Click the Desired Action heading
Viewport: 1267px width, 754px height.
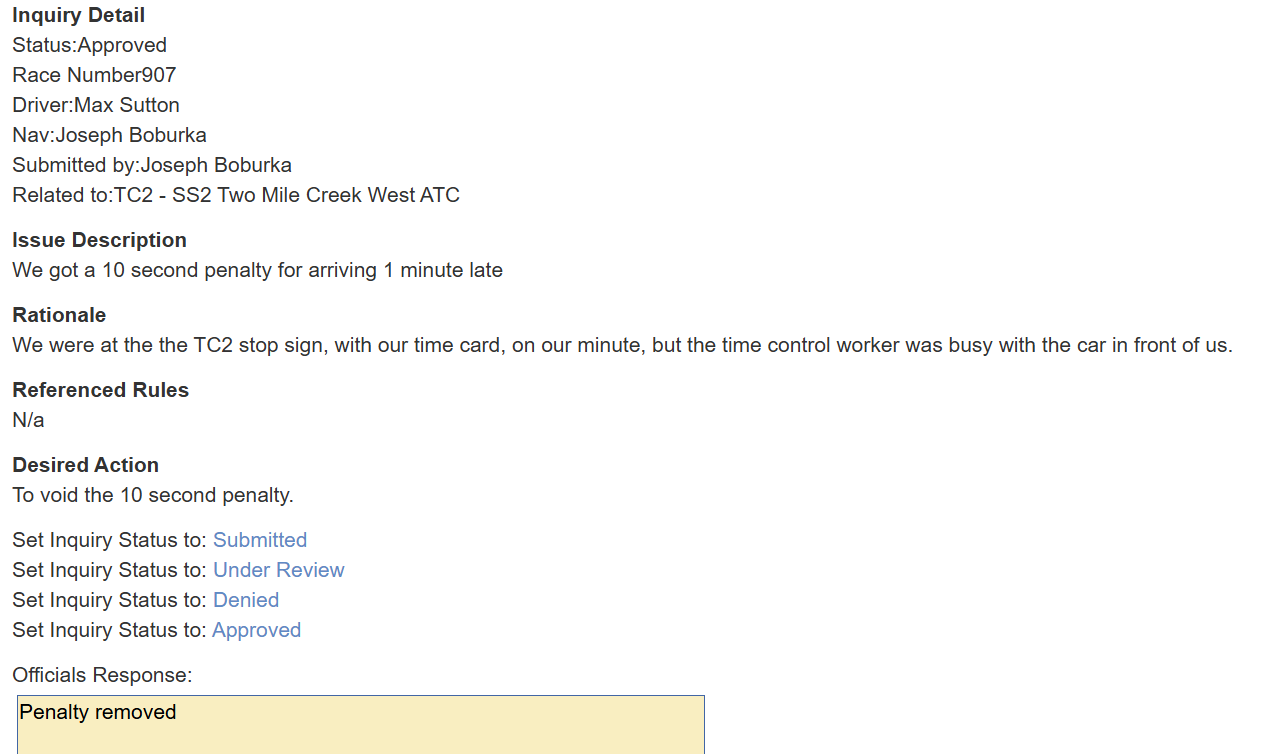tap(85, 465)
